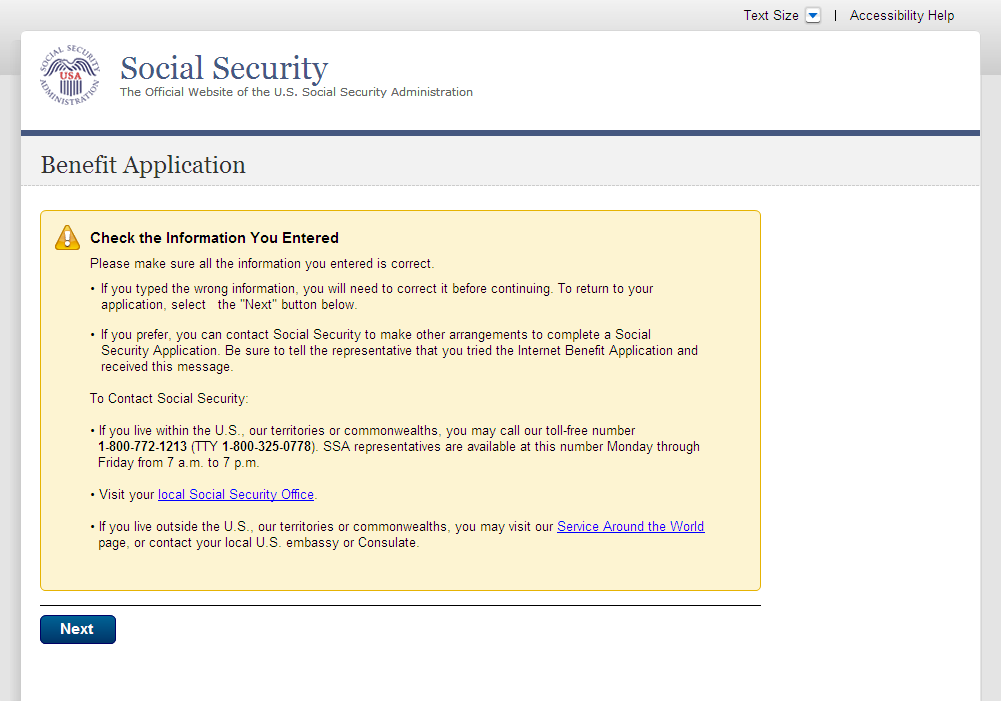Click the yellow warning triangle icon
The image size is (1008, 708).
67,237
